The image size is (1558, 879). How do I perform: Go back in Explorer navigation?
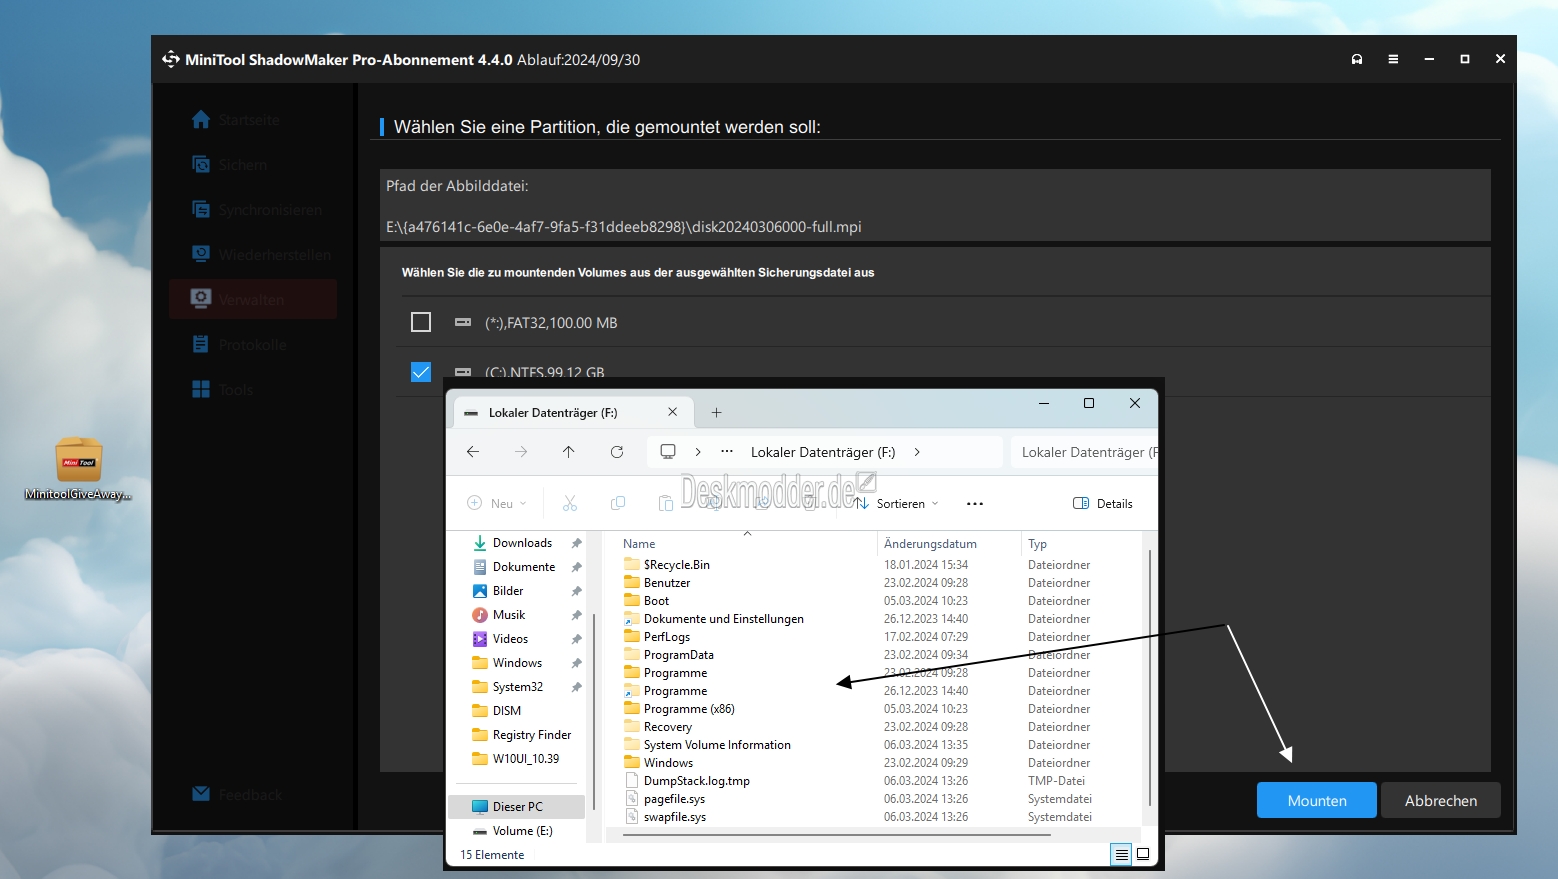coord(473,452)
